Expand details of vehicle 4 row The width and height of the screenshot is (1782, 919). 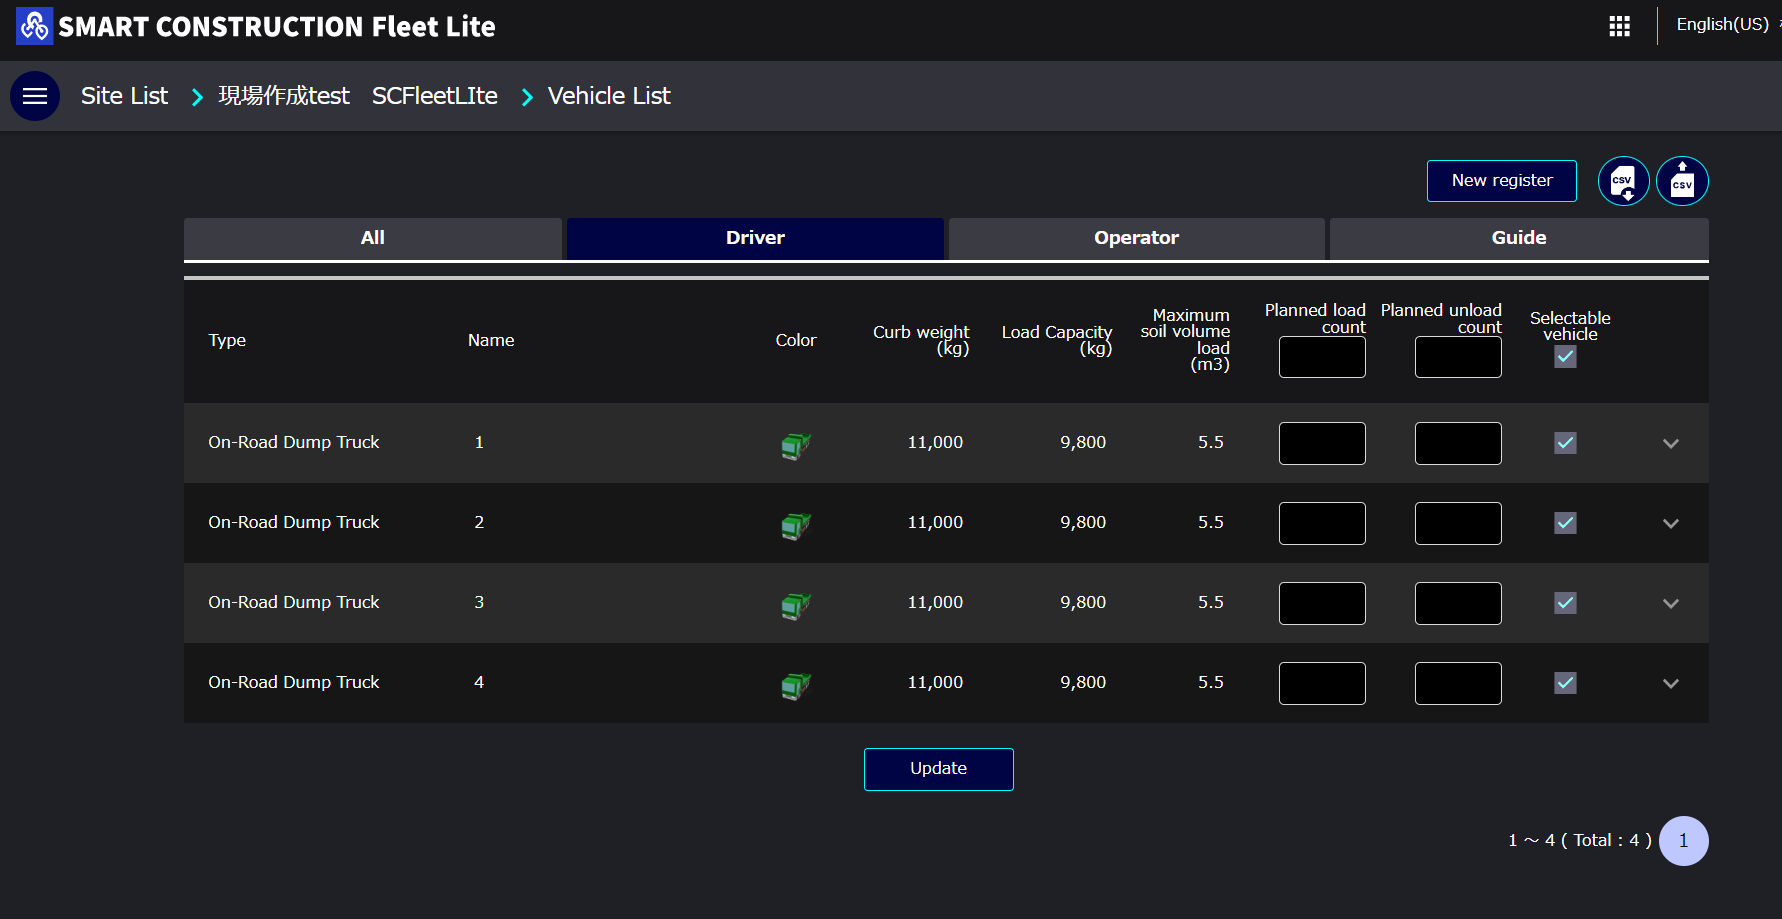point(1671,683)
